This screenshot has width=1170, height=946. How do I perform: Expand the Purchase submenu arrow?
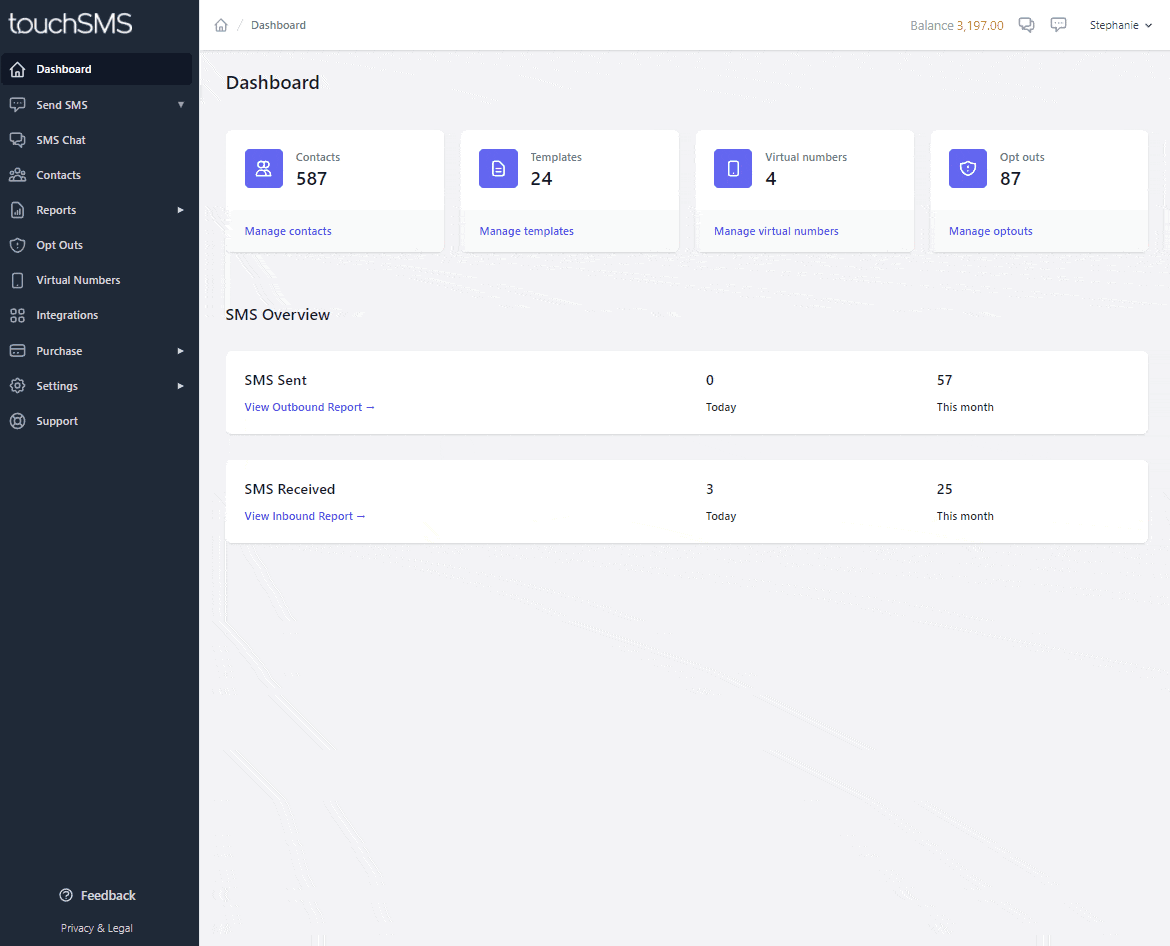[x=181, y=351]
